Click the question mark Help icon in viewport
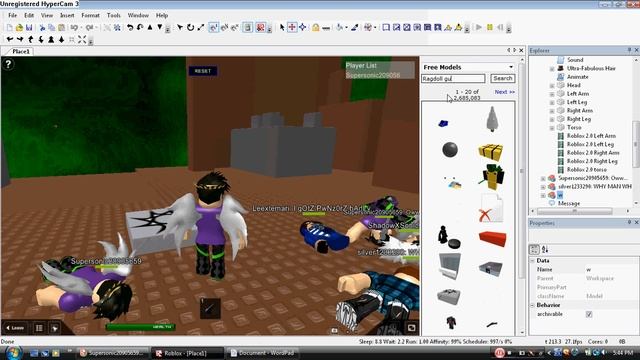Image resolution: width=640 pixels, height=360 pixels. (x=8, y=64)
